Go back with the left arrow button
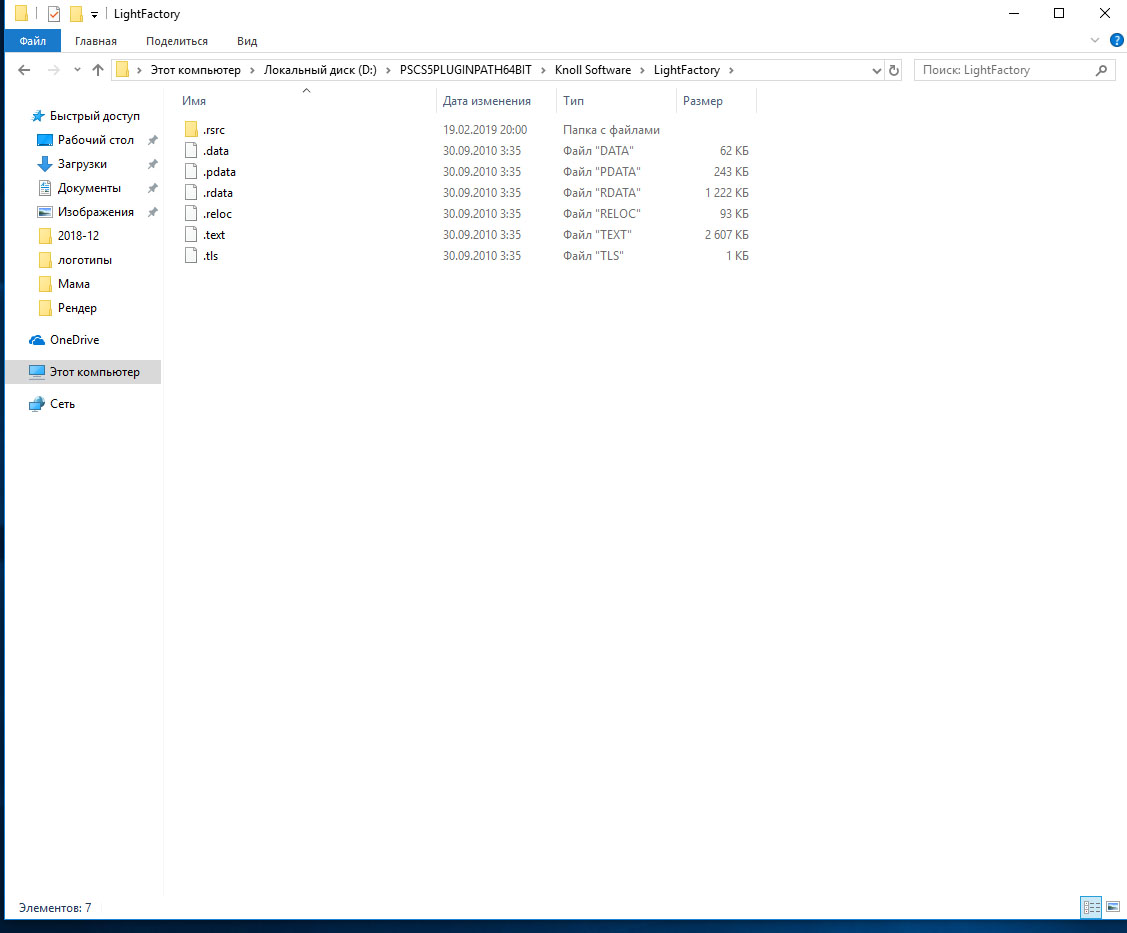The width and height of the screenshot is (1127, 933). [24, 70]
